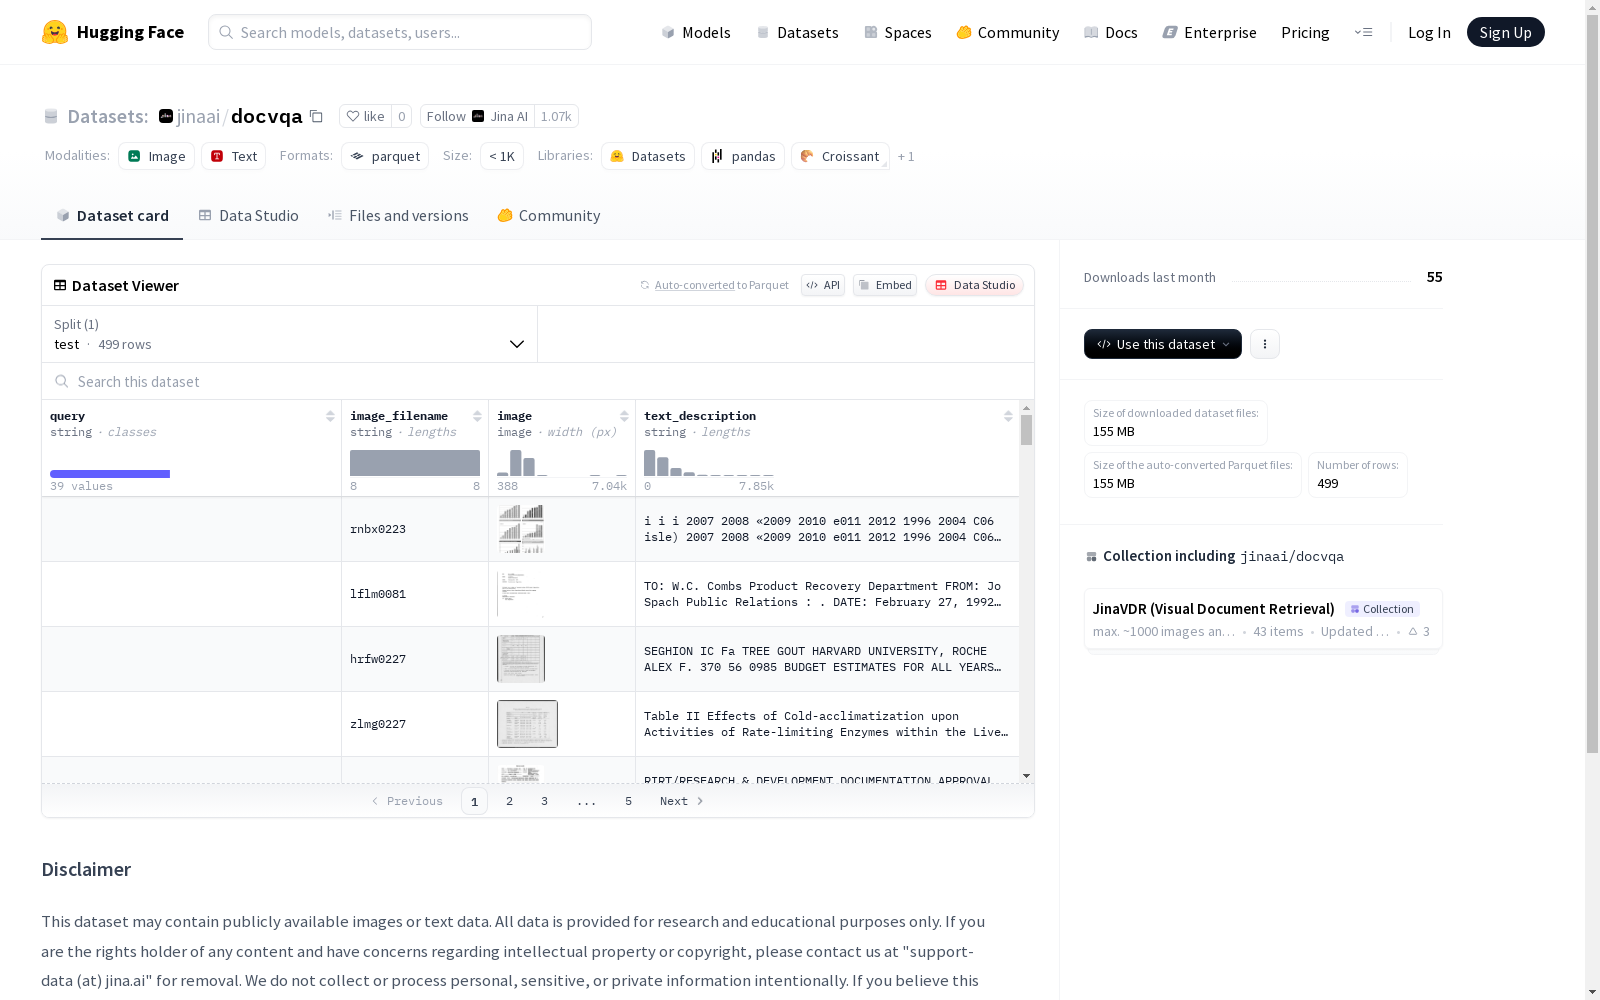This screenshot has height=1000, width=1600.
Task: Click the Embed button
Action: (885, 285)
